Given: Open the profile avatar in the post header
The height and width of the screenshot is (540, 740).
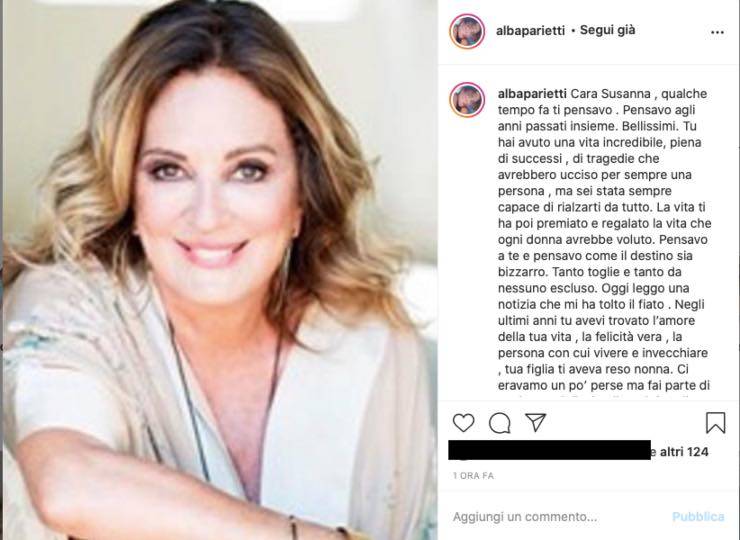Looking at the screenshot, I should point(467,31).
